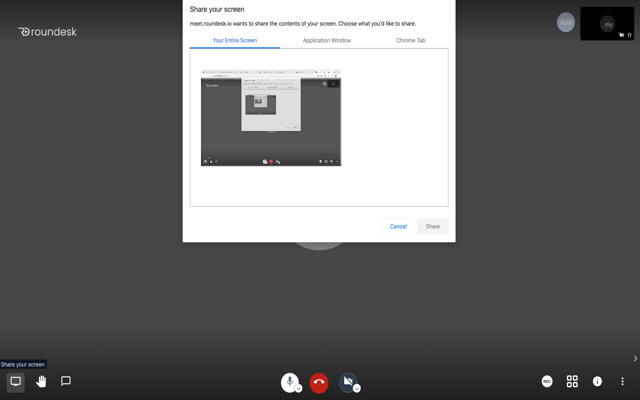Click camera-off indicator on 'me' thumbnail
The height and width of the screenshot is (400, 640).
pyautogui.click(x=622, y=35)
